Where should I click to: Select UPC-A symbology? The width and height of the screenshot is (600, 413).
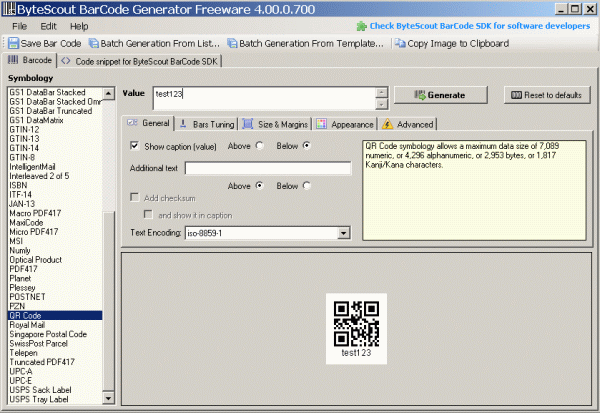point(21,371)
